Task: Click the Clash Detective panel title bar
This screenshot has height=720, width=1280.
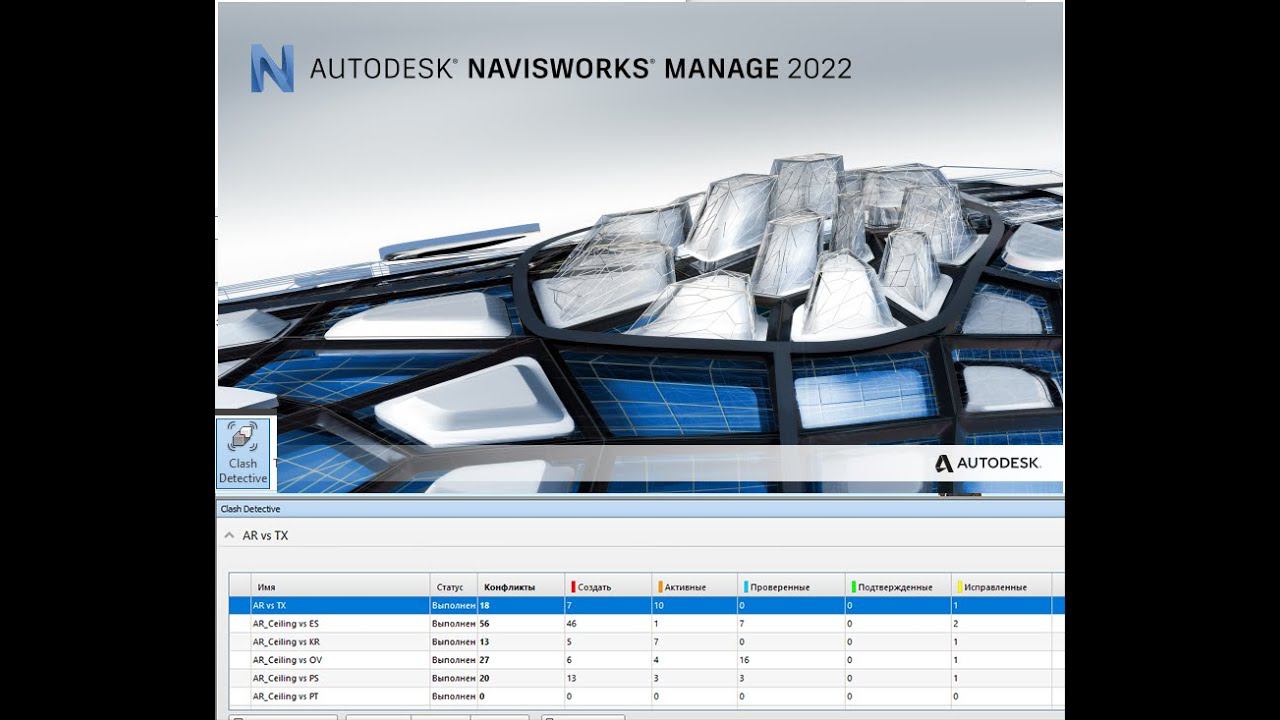Action: coord(640,509)
